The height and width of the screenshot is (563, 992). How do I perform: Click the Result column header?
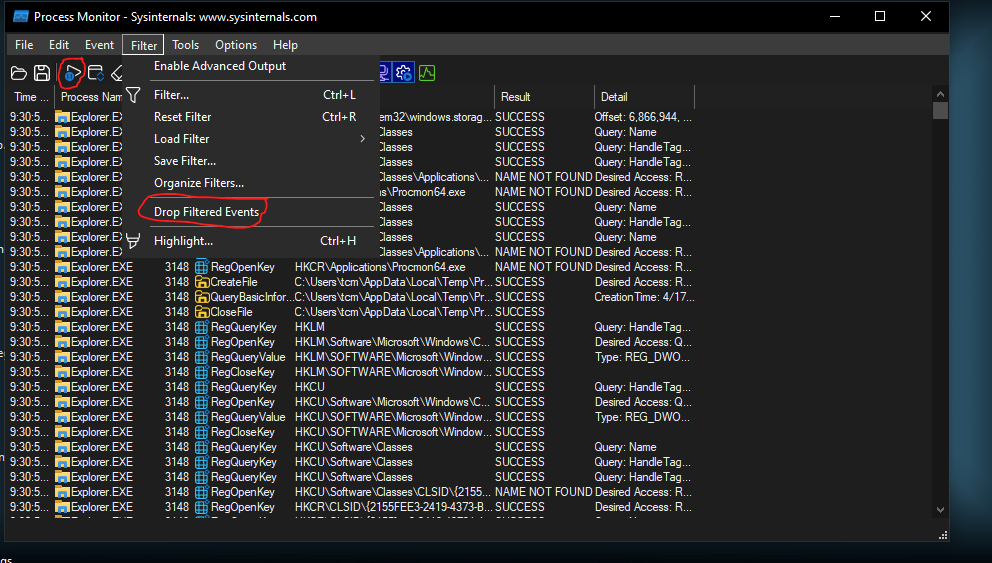click(543, 97)
